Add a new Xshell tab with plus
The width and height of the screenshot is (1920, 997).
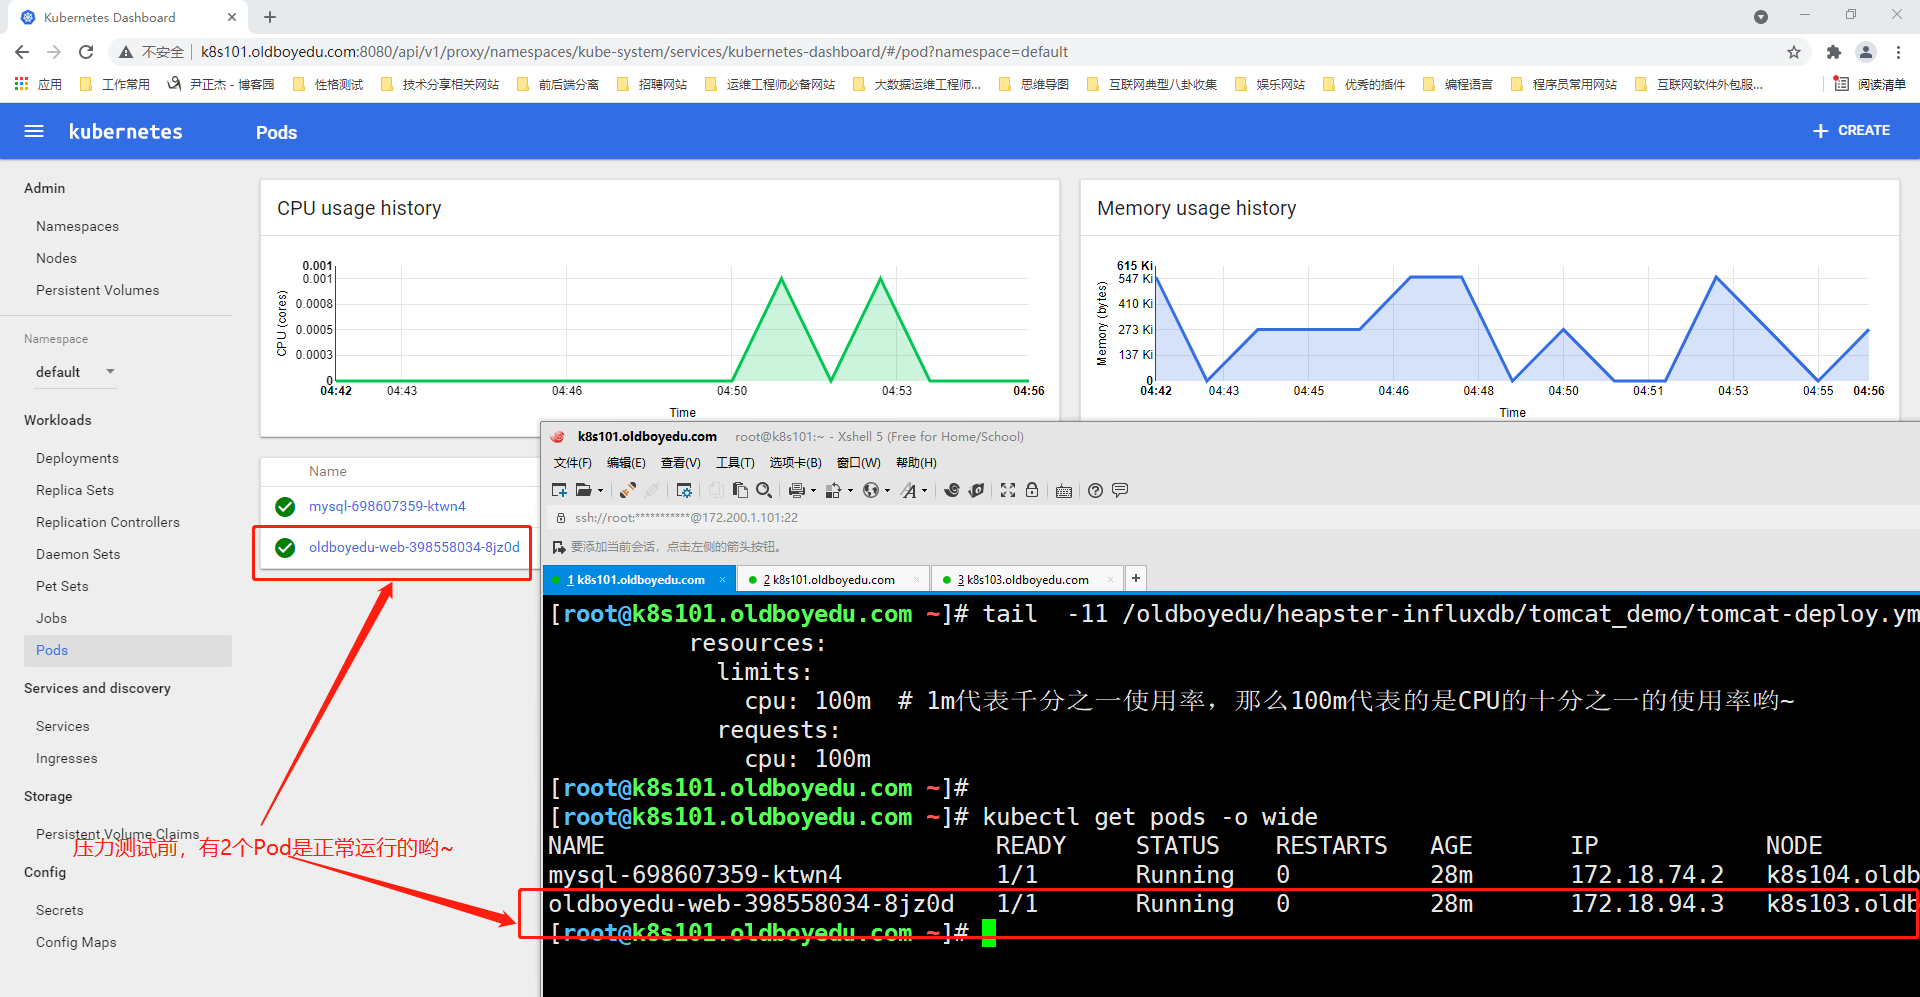point(1136,578)
